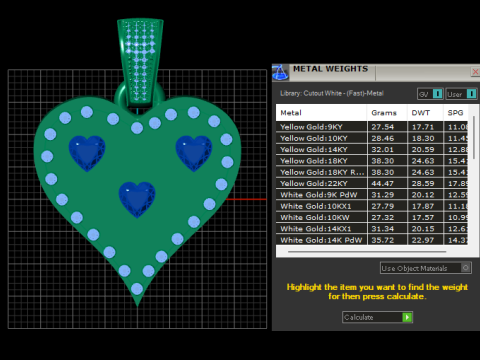Click the 27.79 grams cell

point(387,206)
